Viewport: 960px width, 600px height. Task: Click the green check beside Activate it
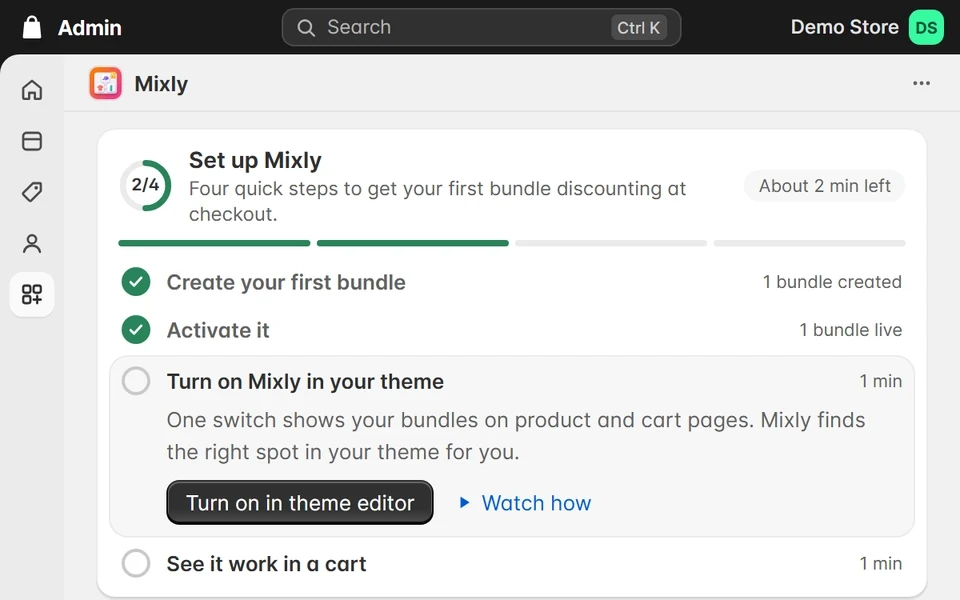coord(136,330)
